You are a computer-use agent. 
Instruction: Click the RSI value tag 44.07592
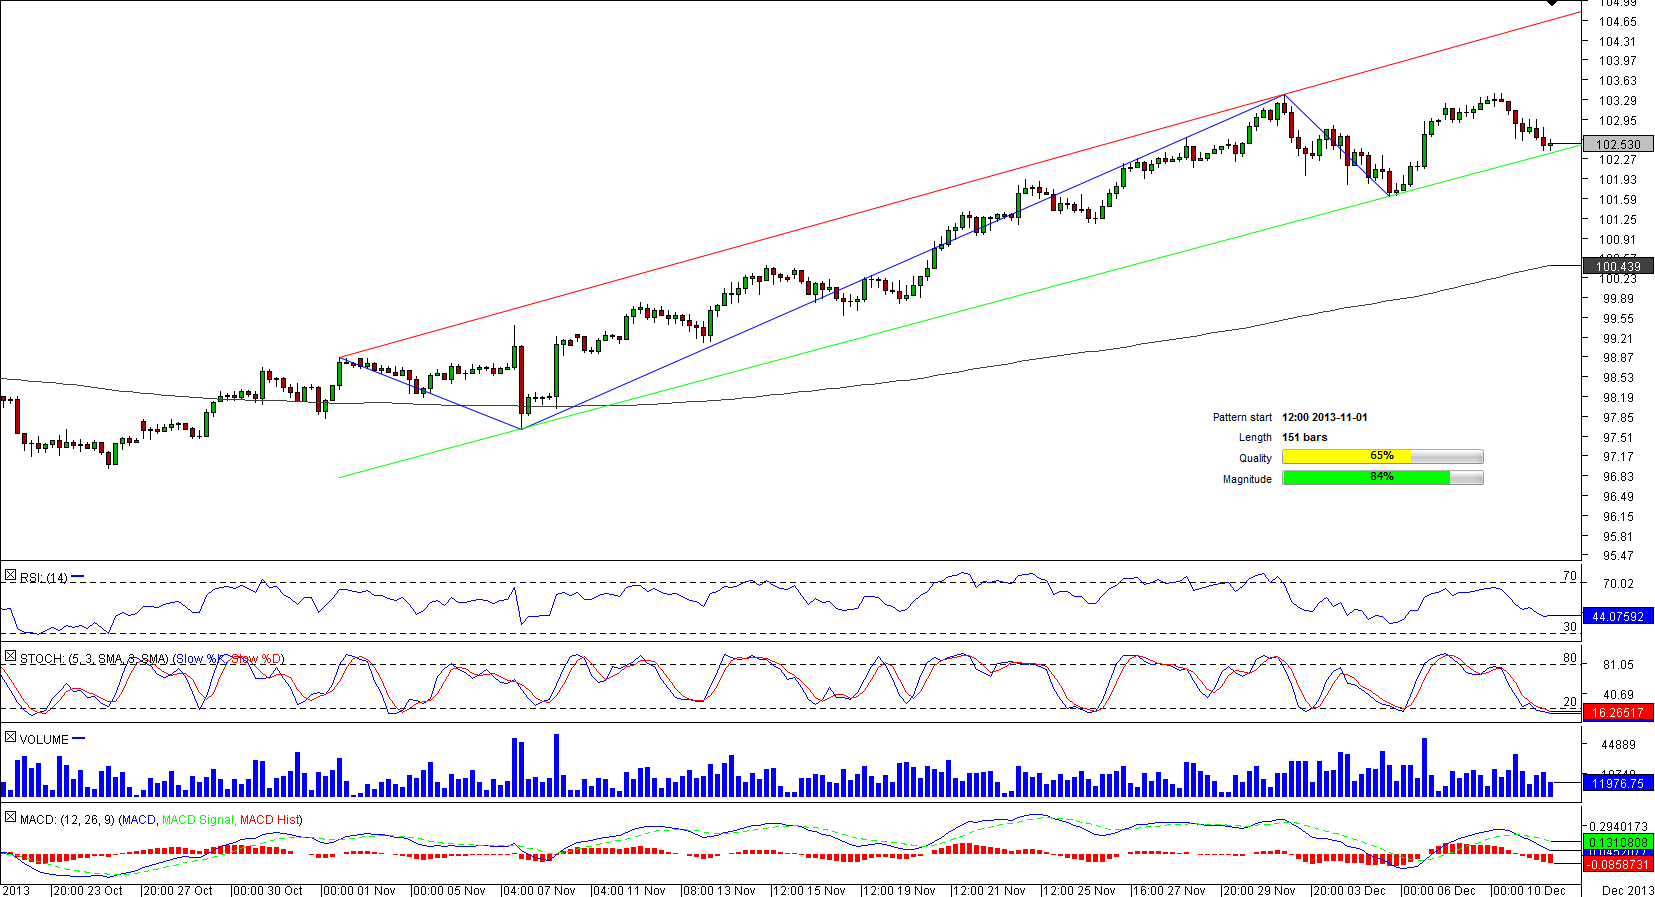pyautogui.click(x=1618, y=617)
